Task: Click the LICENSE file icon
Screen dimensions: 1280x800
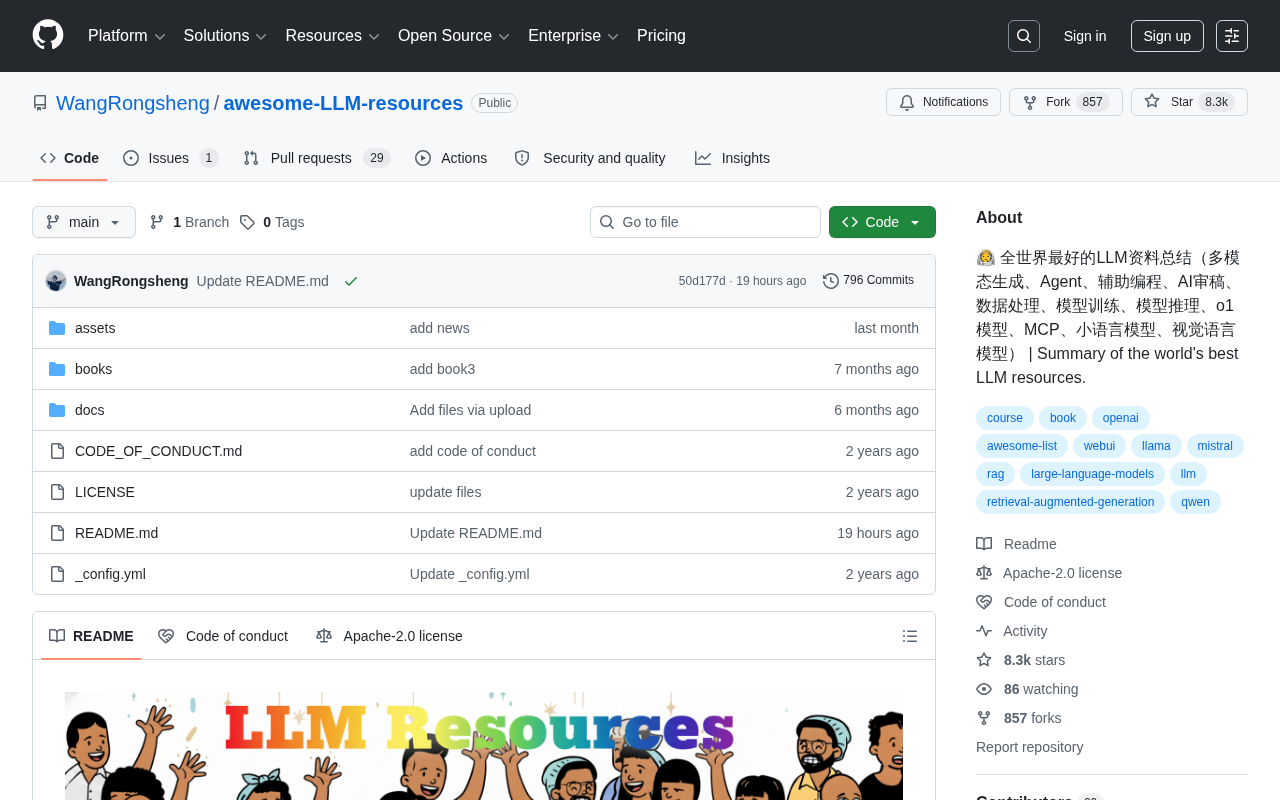Action: tap(57, 492)
